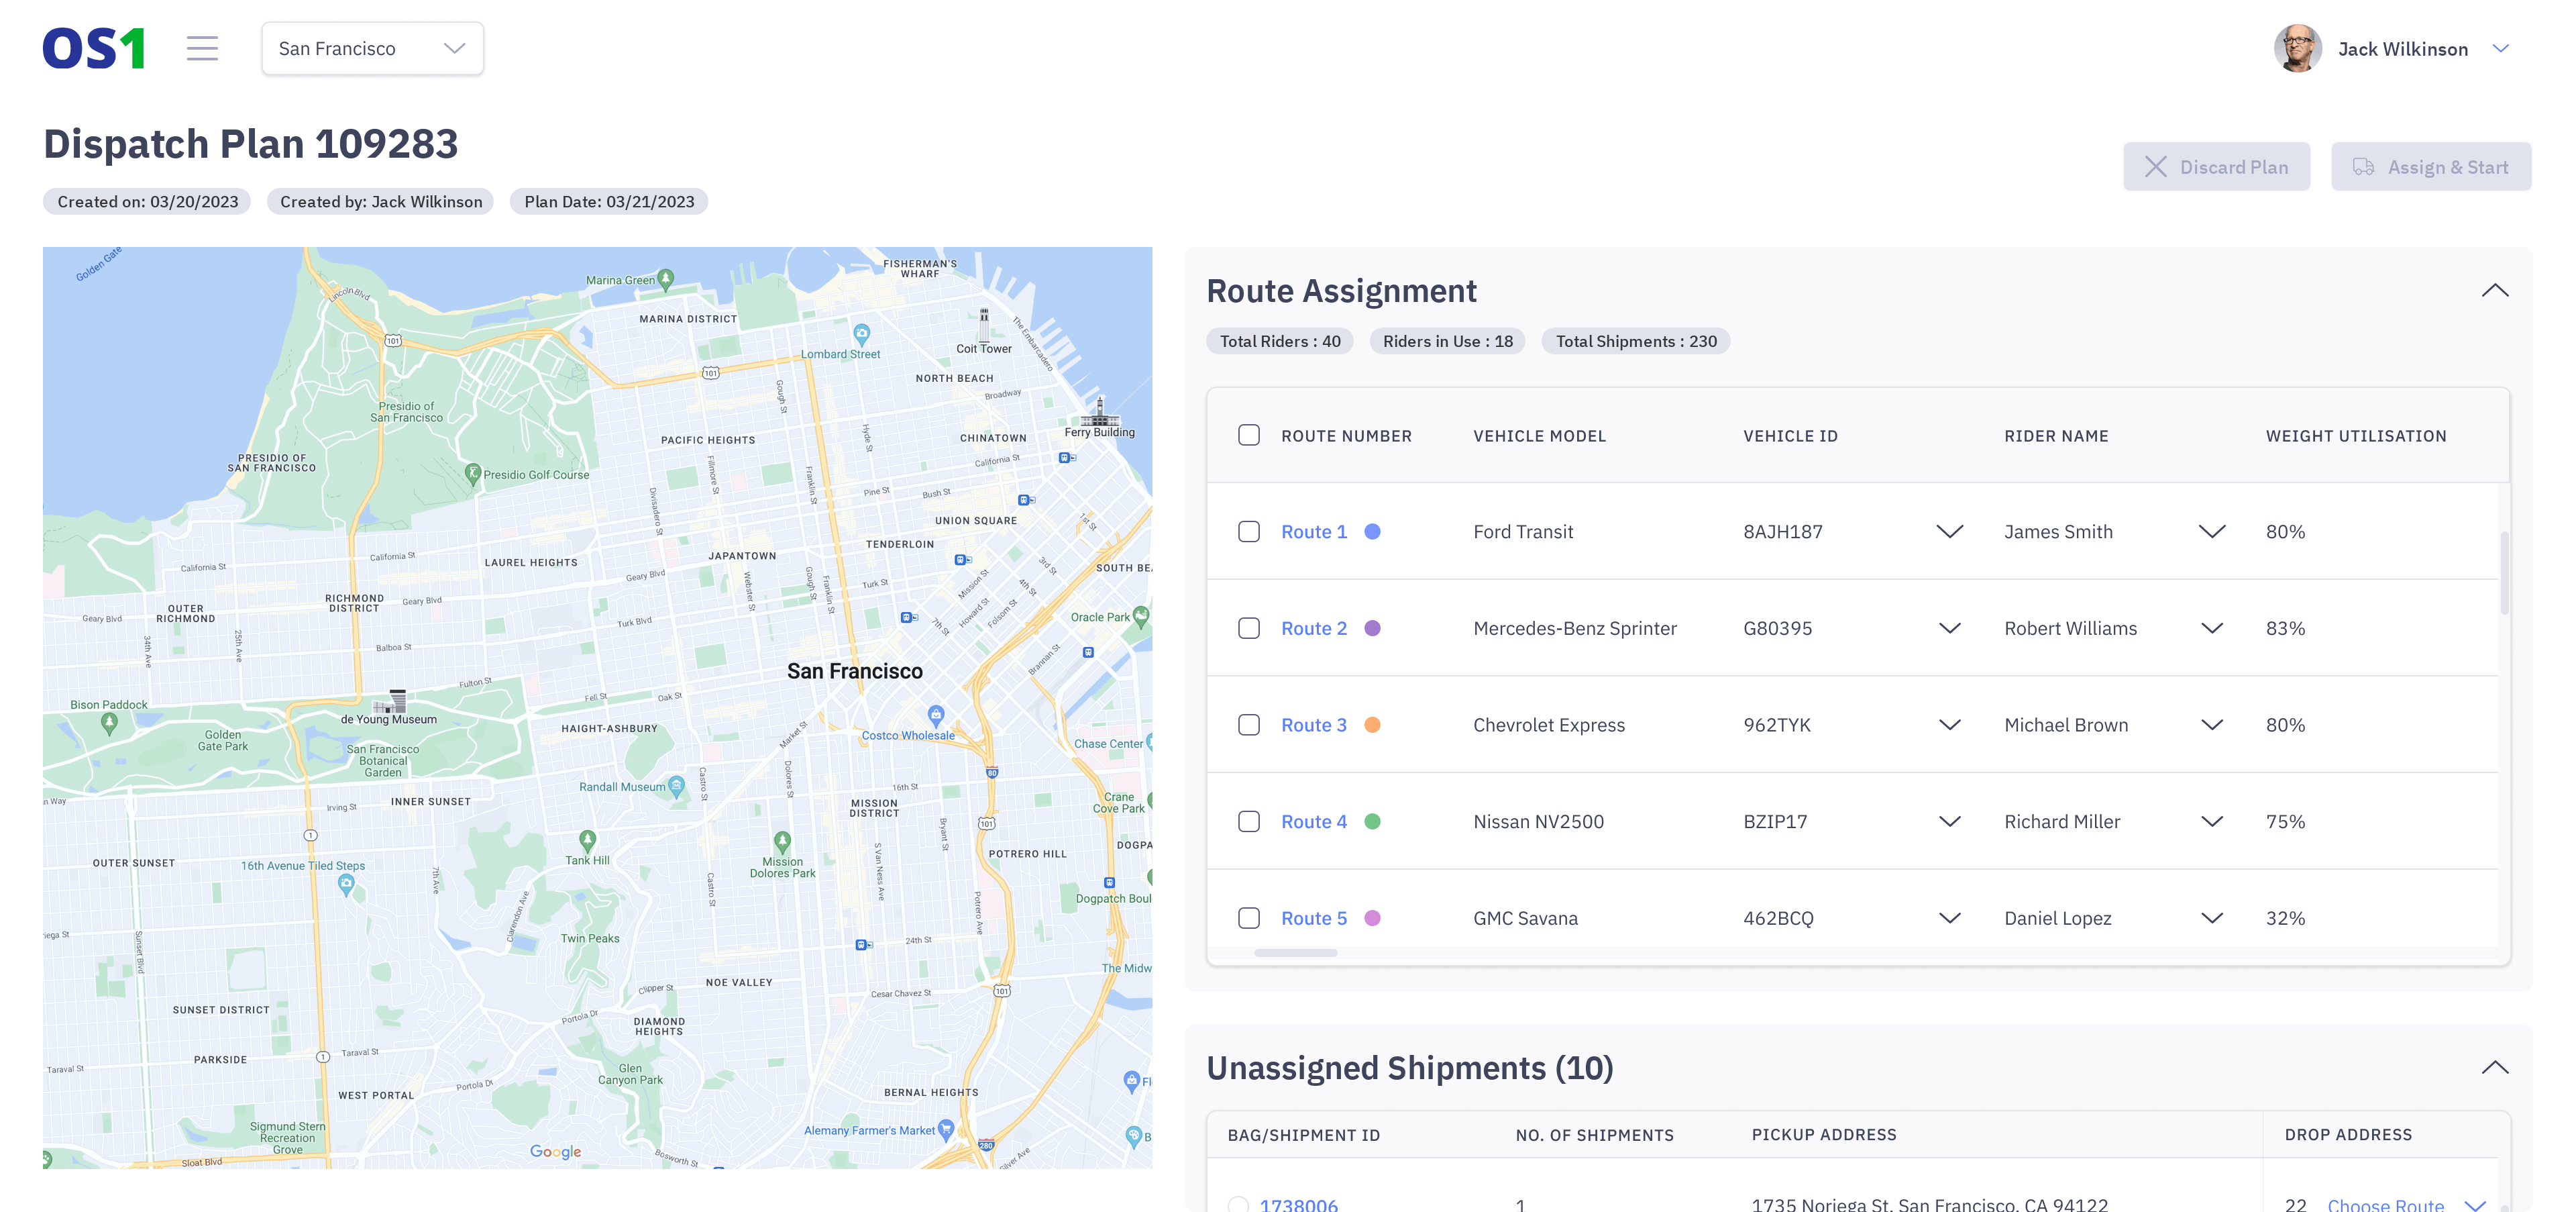
Task: Click the Randall Museum pin on map
Action: coord(676,786)
